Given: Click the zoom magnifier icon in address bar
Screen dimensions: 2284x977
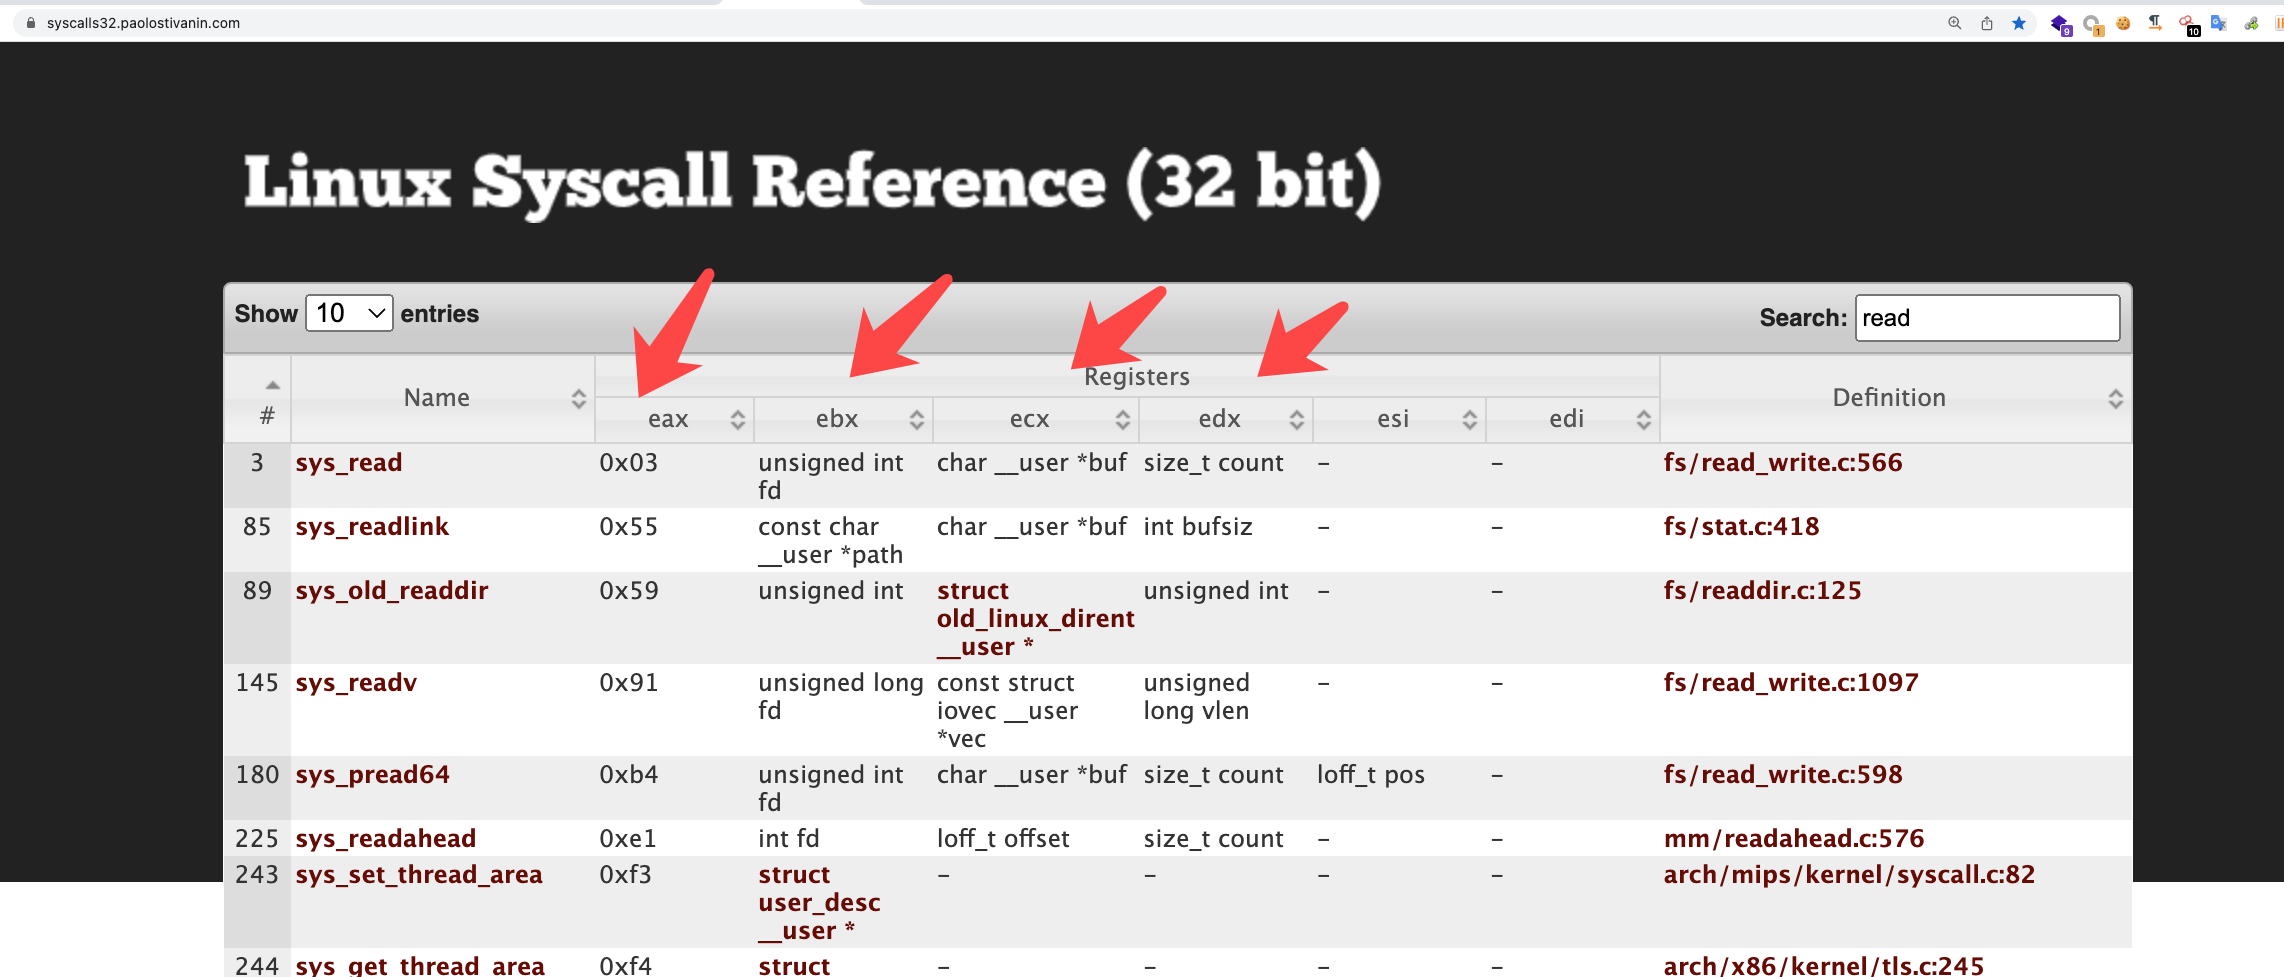Looking at the screenshot, I should [1954, 23].
